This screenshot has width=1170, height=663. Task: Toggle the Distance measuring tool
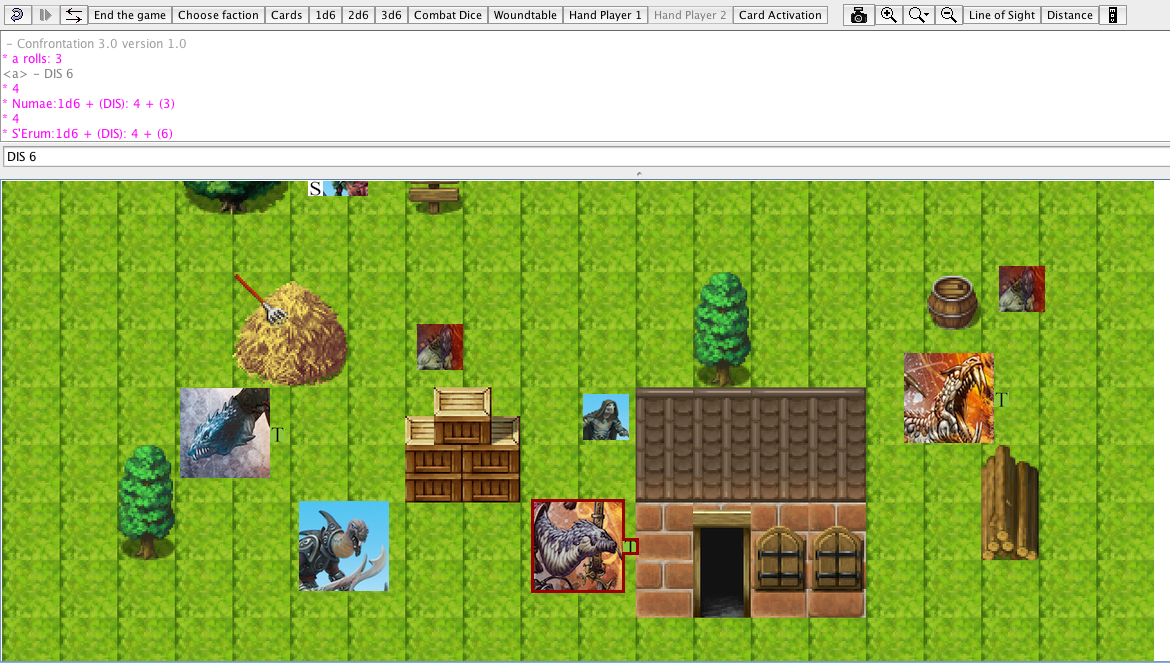coord(1069,15)
